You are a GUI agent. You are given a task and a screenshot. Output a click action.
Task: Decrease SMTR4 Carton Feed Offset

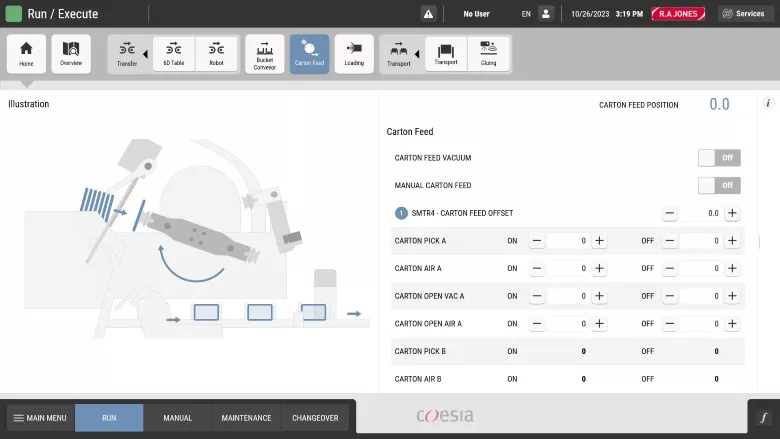670,213
